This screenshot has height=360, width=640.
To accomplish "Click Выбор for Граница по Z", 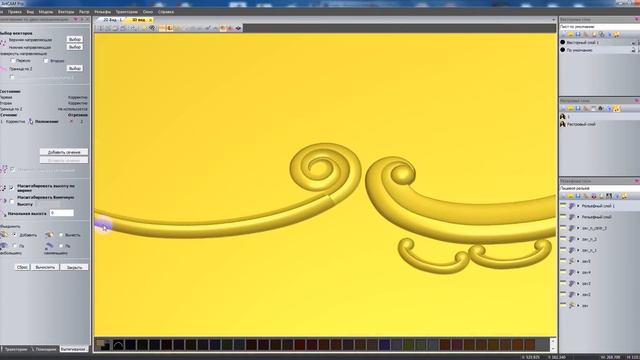I will 75,68.
